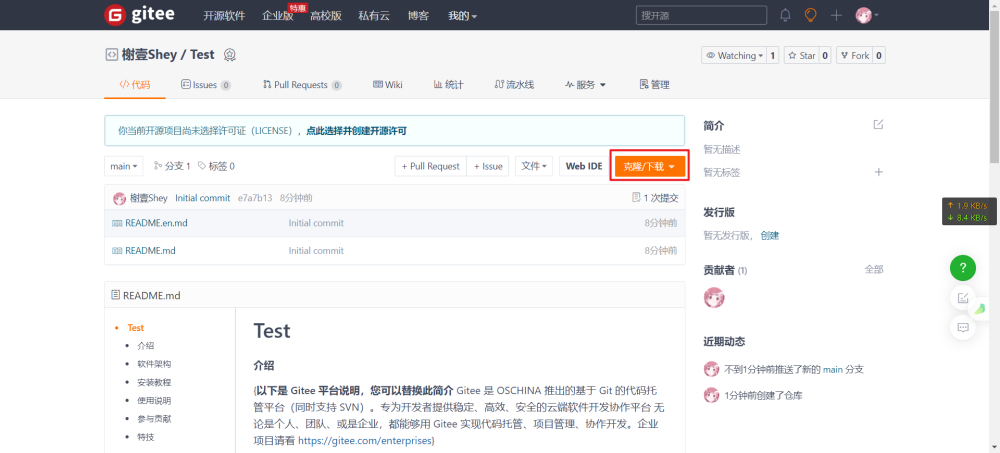Add a tag with the plus beside 暂无标签
1000x453 pixels.
[878, 172]
